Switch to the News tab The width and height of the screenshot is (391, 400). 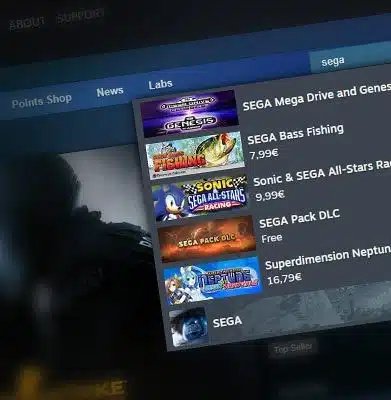[110, 91]
